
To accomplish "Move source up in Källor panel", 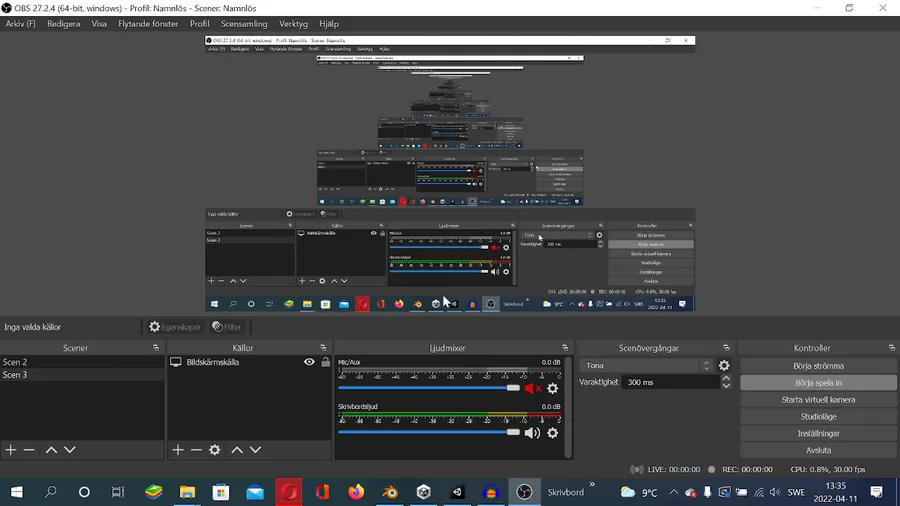I will click(x=237, y=450).
